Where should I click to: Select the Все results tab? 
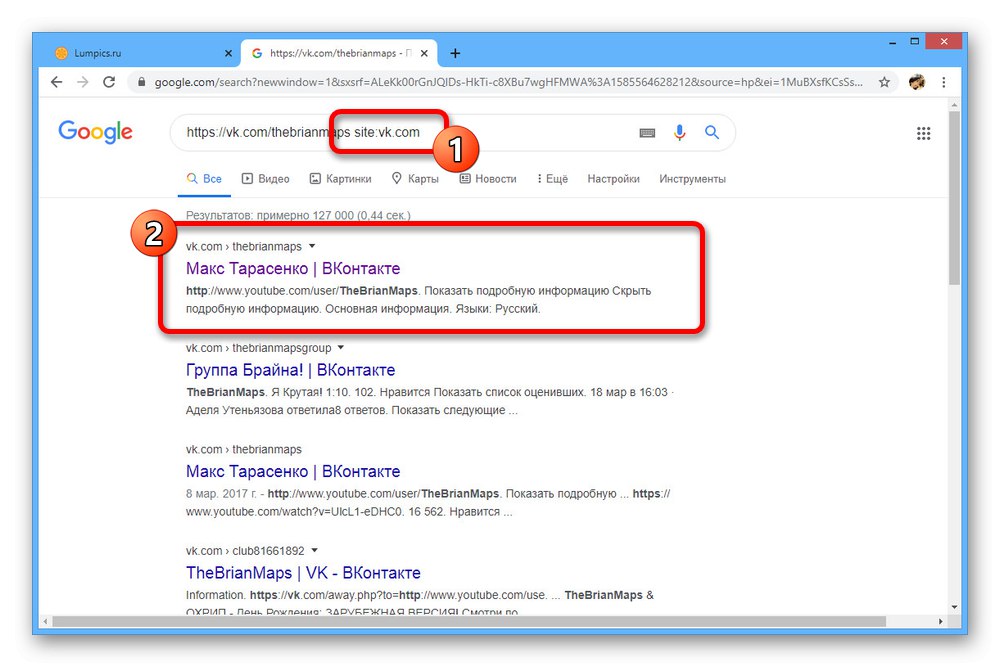pos(204,179)
